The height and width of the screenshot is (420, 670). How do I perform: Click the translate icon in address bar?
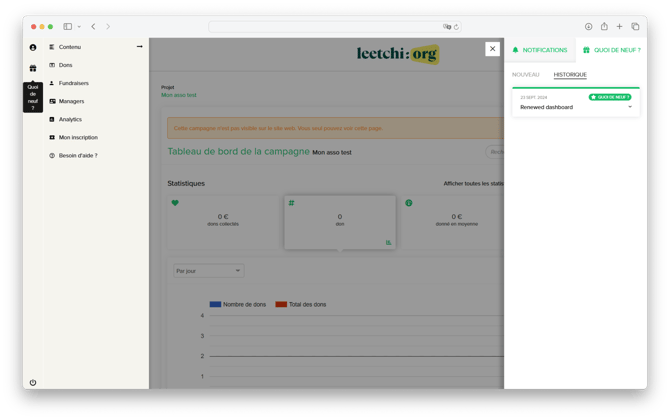[447, 26]
